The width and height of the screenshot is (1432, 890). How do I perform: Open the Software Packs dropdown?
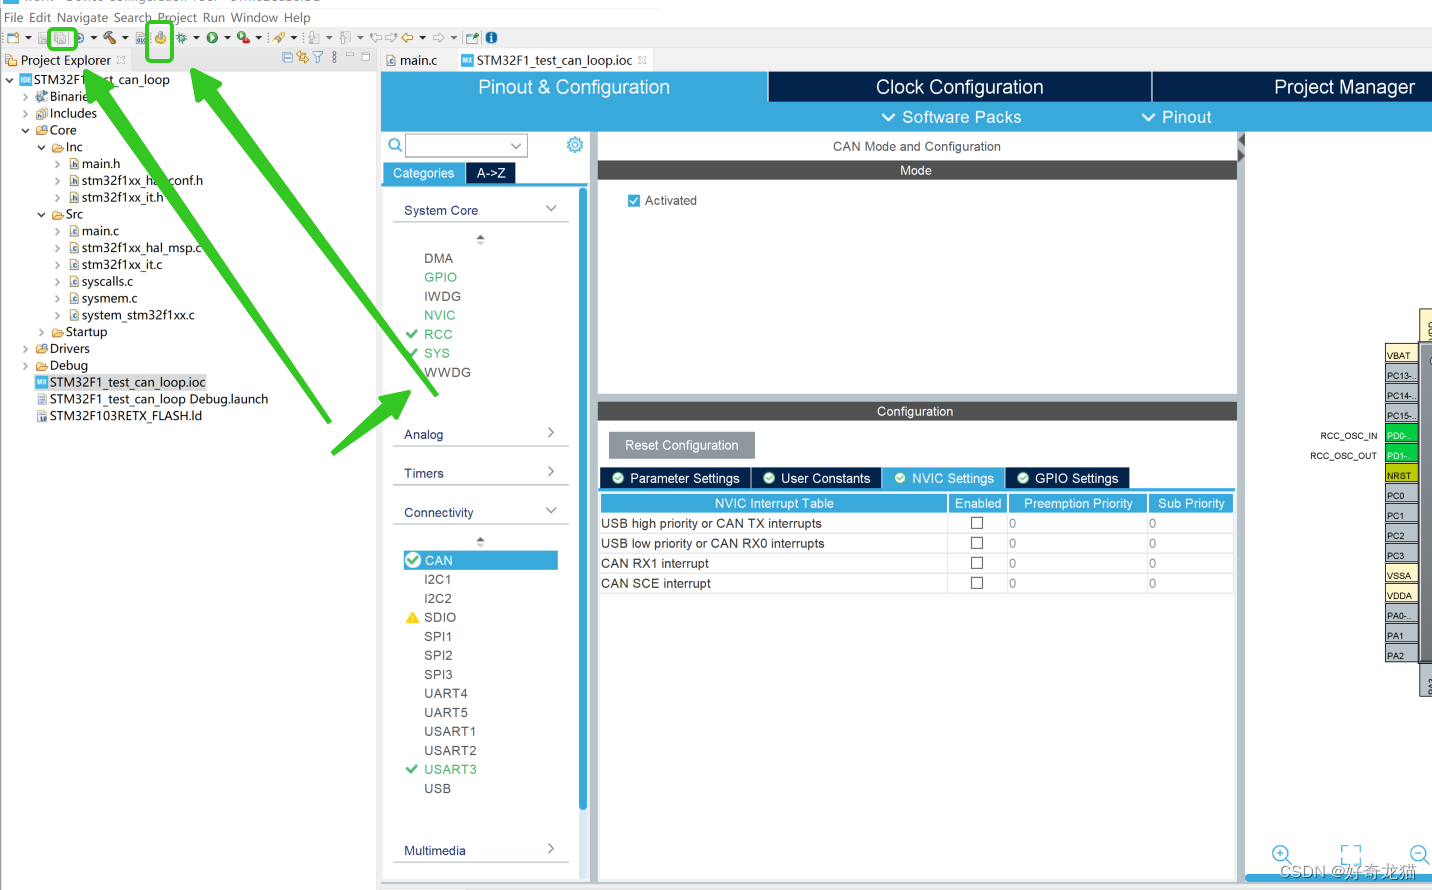click(x=951, y=117)
